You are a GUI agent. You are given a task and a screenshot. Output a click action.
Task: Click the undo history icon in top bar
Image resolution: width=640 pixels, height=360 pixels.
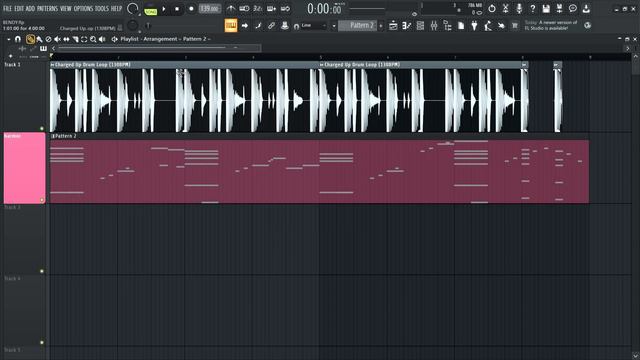492,8
